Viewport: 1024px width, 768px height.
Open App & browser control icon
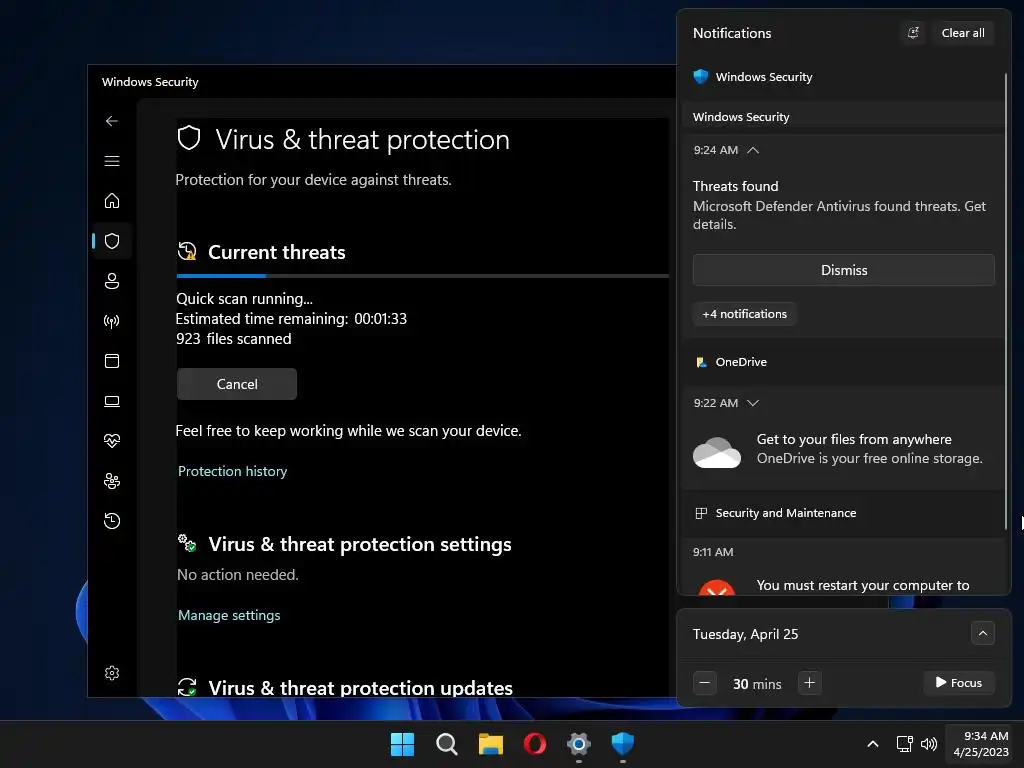point(112,361)
